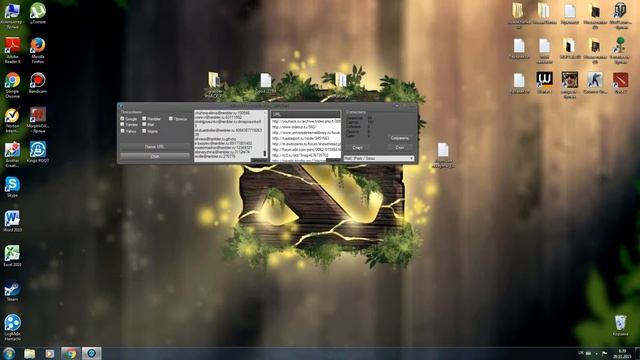The width and height of the screenshot is (640, 360).
Task: Open Google Chrome desktop shortcut
Action: tap(12, 85)
